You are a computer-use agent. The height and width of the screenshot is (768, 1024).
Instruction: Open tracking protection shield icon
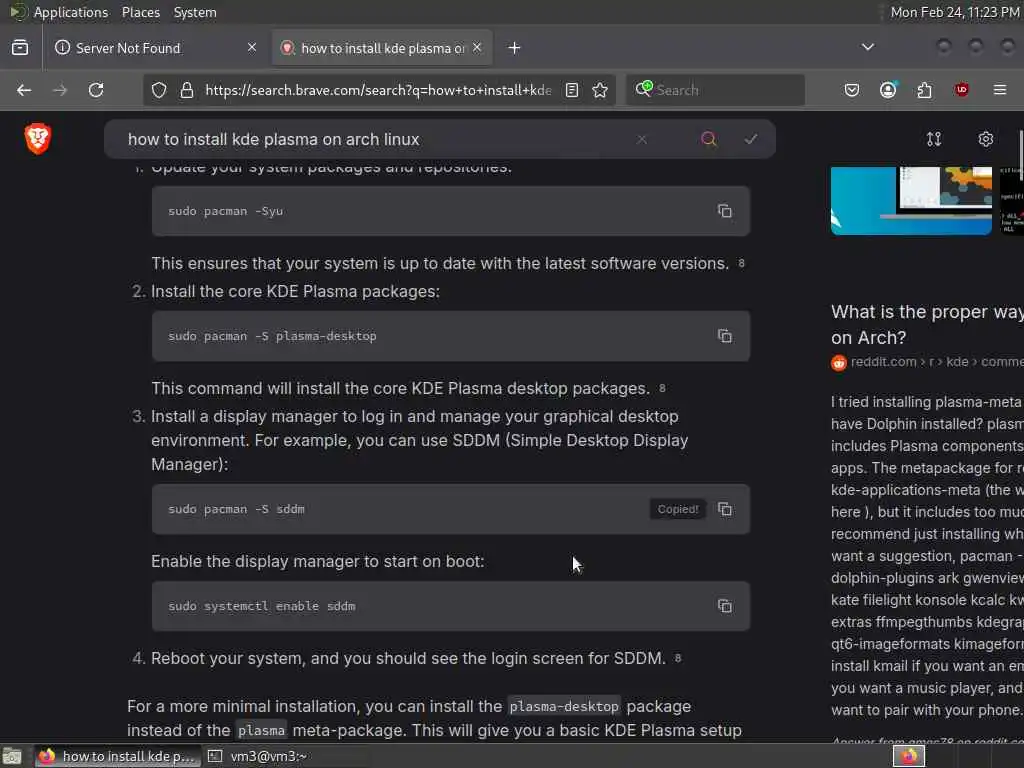[x=159, y=90]
